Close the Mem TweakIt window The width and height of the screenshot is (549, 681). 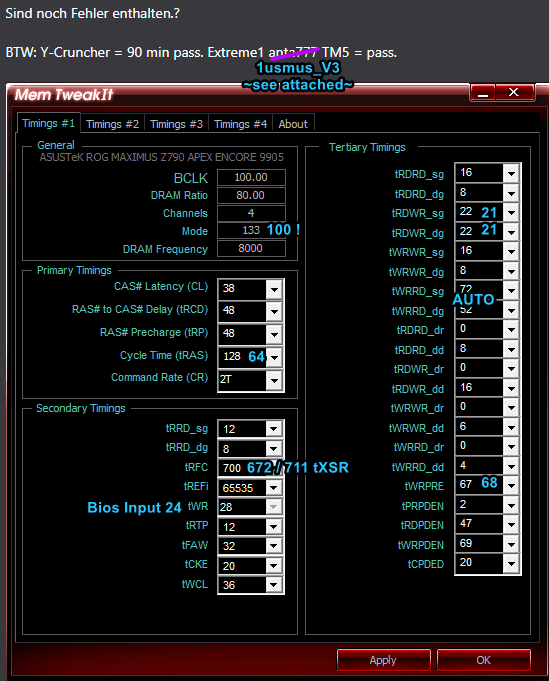click(x=514, y=93)
